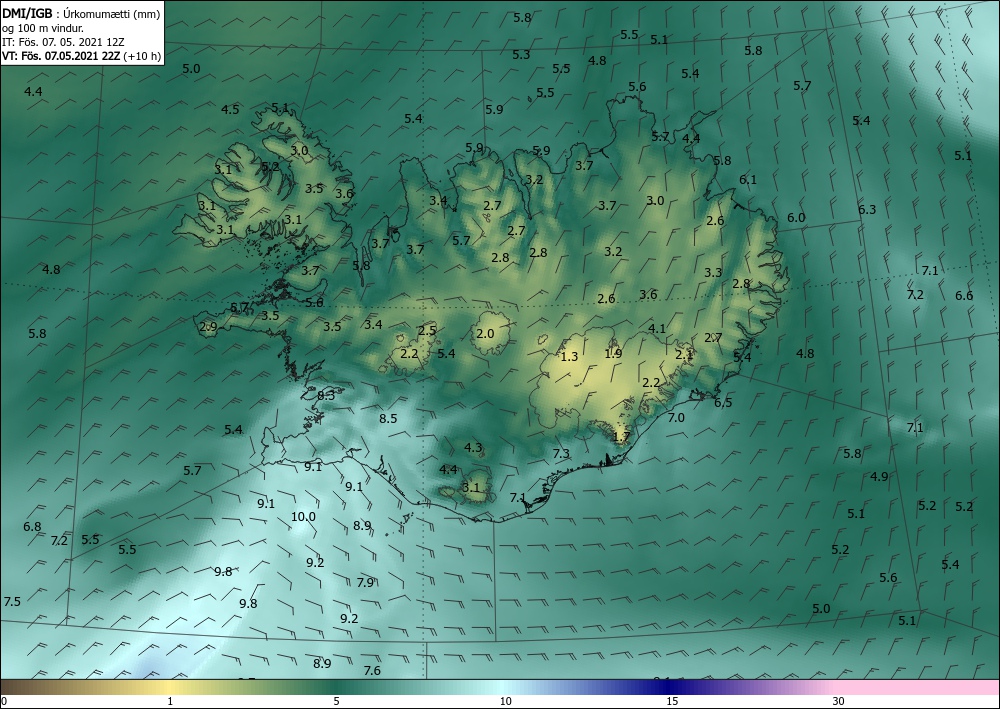The image size is (1000, 709).
Task: Click the 'og 100 m vindur.' legend line
Action: [43, 28]
